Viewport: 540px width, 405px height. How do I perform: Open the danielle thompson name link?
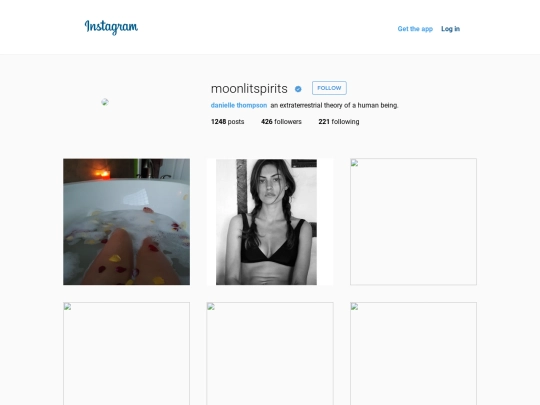coord(239,105)
